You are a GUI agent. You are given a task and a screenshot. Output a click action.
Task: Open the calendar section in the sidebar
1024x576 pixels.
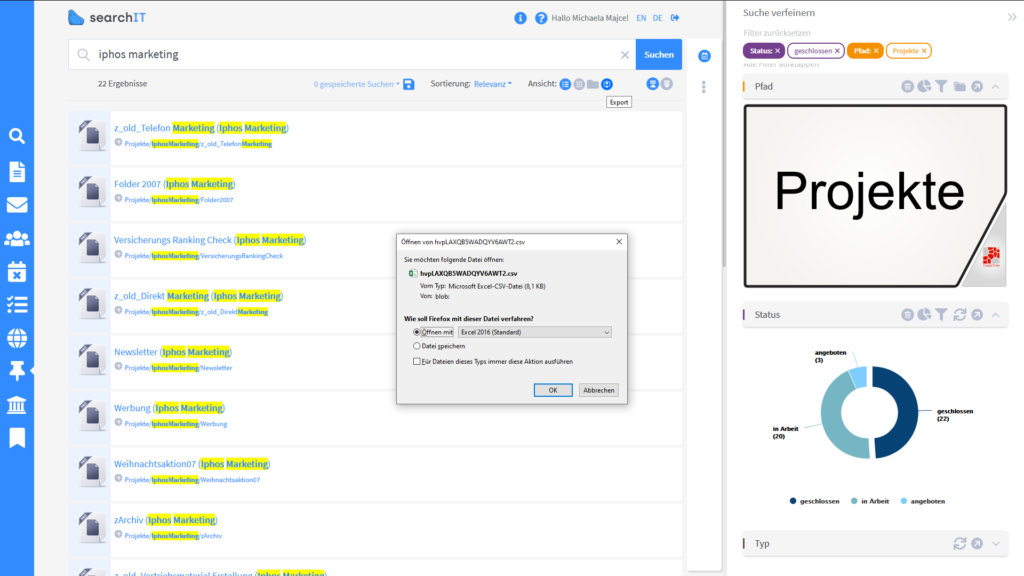pyautogui.click(x=17, y=271)
